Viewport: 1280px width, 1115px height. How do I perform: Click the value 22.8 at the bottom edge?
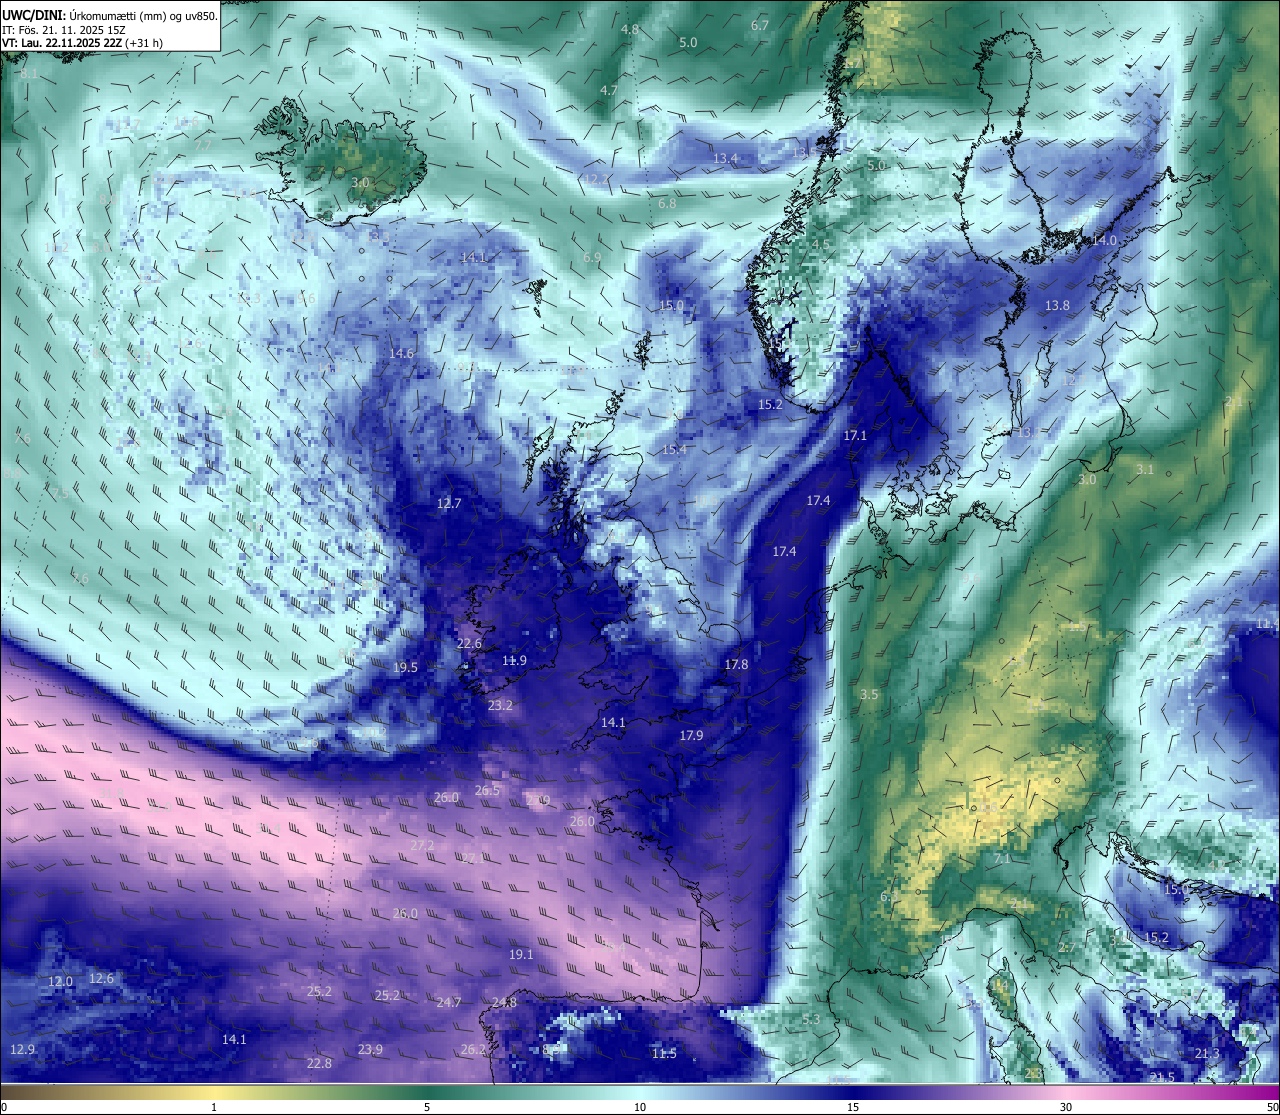319,1064
